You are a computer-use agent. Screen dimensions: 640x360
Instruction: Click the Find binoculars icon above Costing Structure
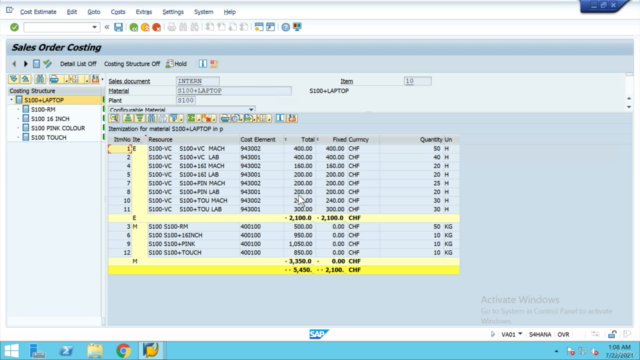click(x=40, y=79)
